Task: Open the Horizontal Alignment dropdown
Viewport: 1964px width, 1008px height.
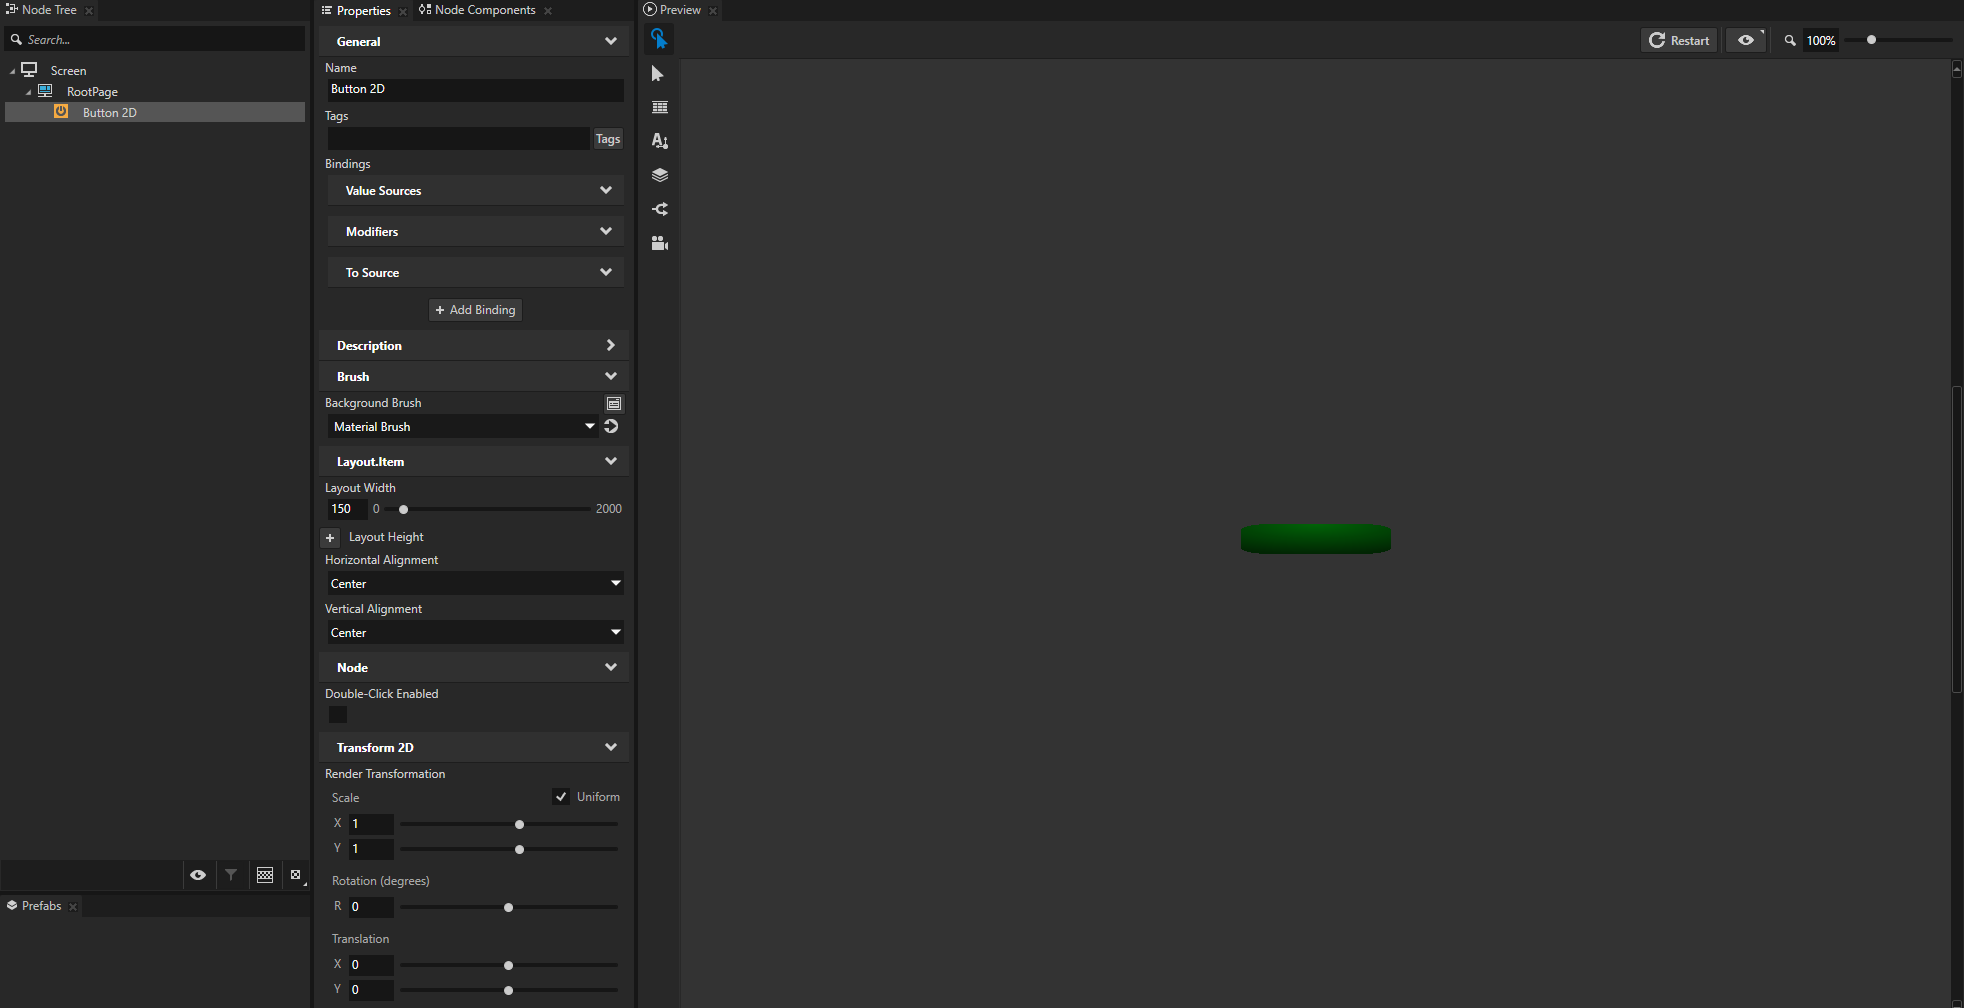Action: click(474, 583)
